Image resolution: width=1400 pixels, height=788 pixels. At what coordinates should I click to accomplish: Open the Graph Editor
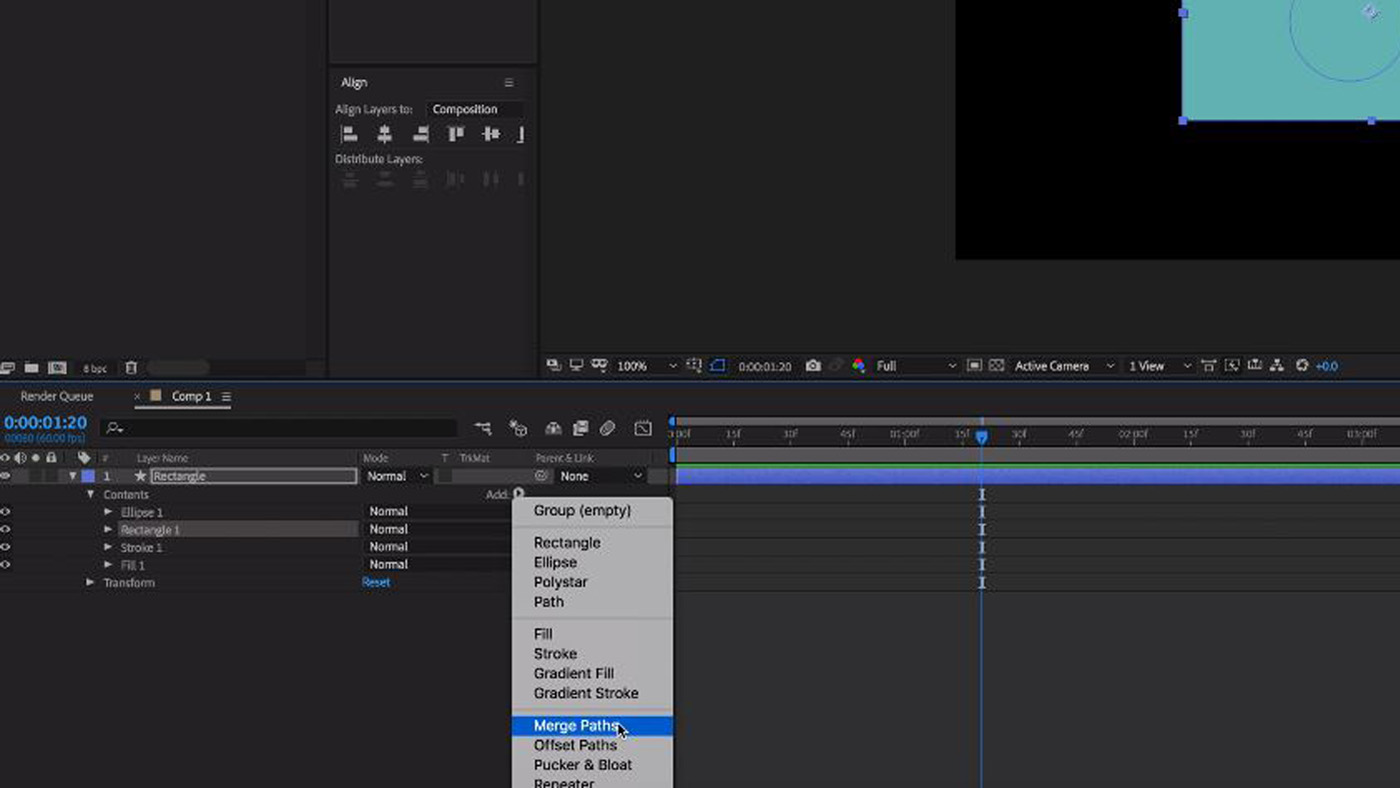pyautogui.click(x=642, y=428)
